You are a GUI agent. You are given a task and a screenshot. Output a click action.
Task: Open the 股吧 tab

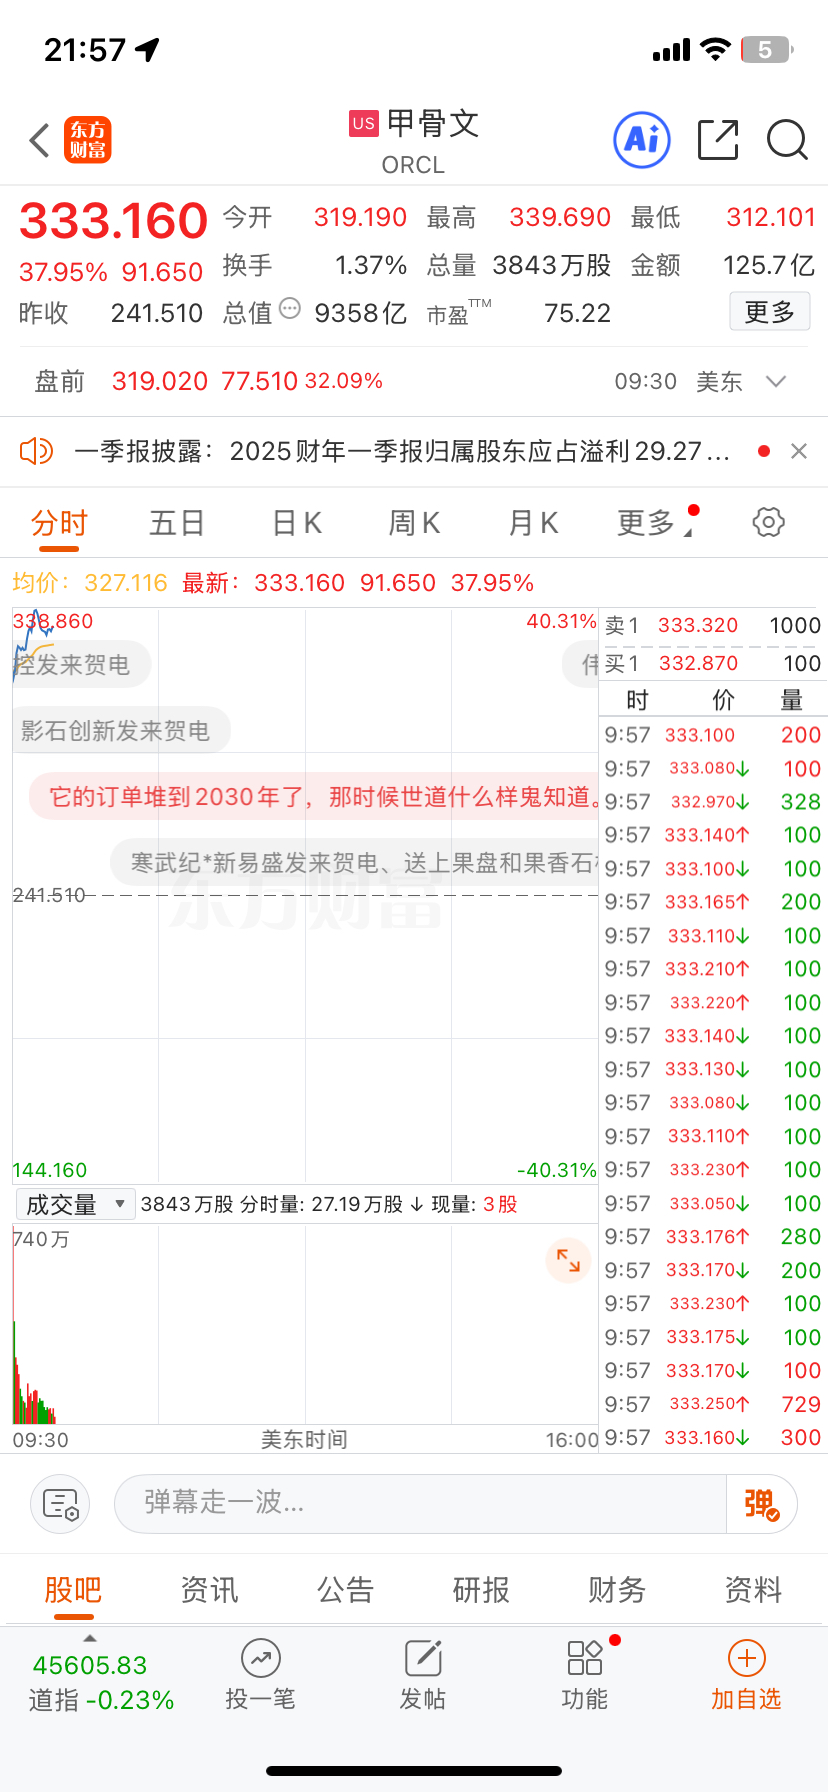73,1589
